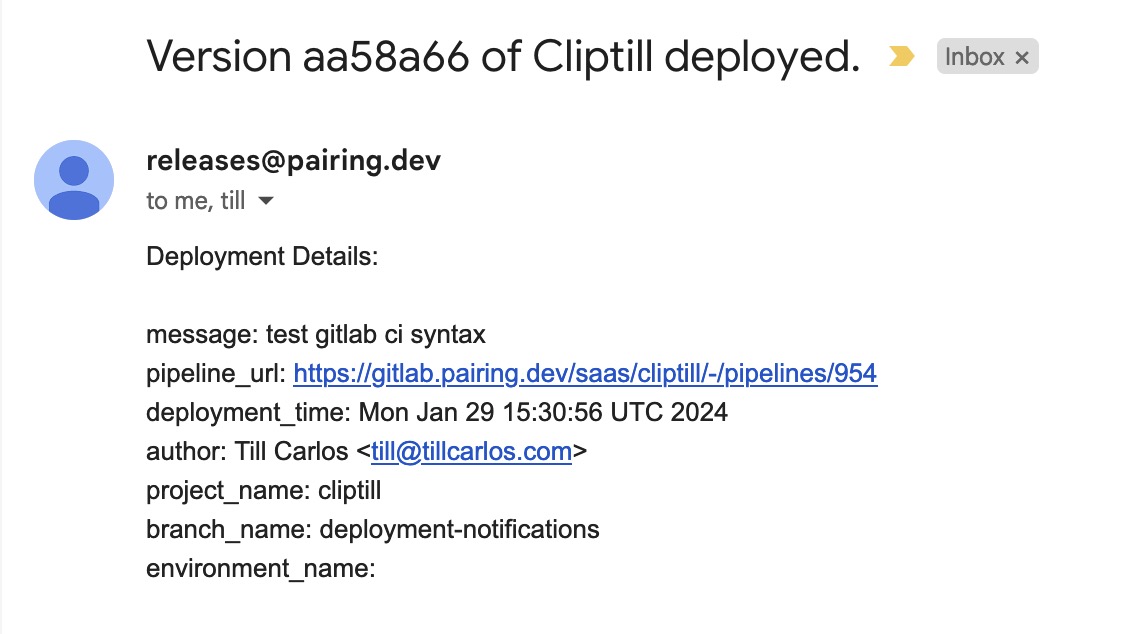The width and height of the screenshot is (1132, 634).
Task: Click the author name "Till Carlos"
Action: click(291, 451)
